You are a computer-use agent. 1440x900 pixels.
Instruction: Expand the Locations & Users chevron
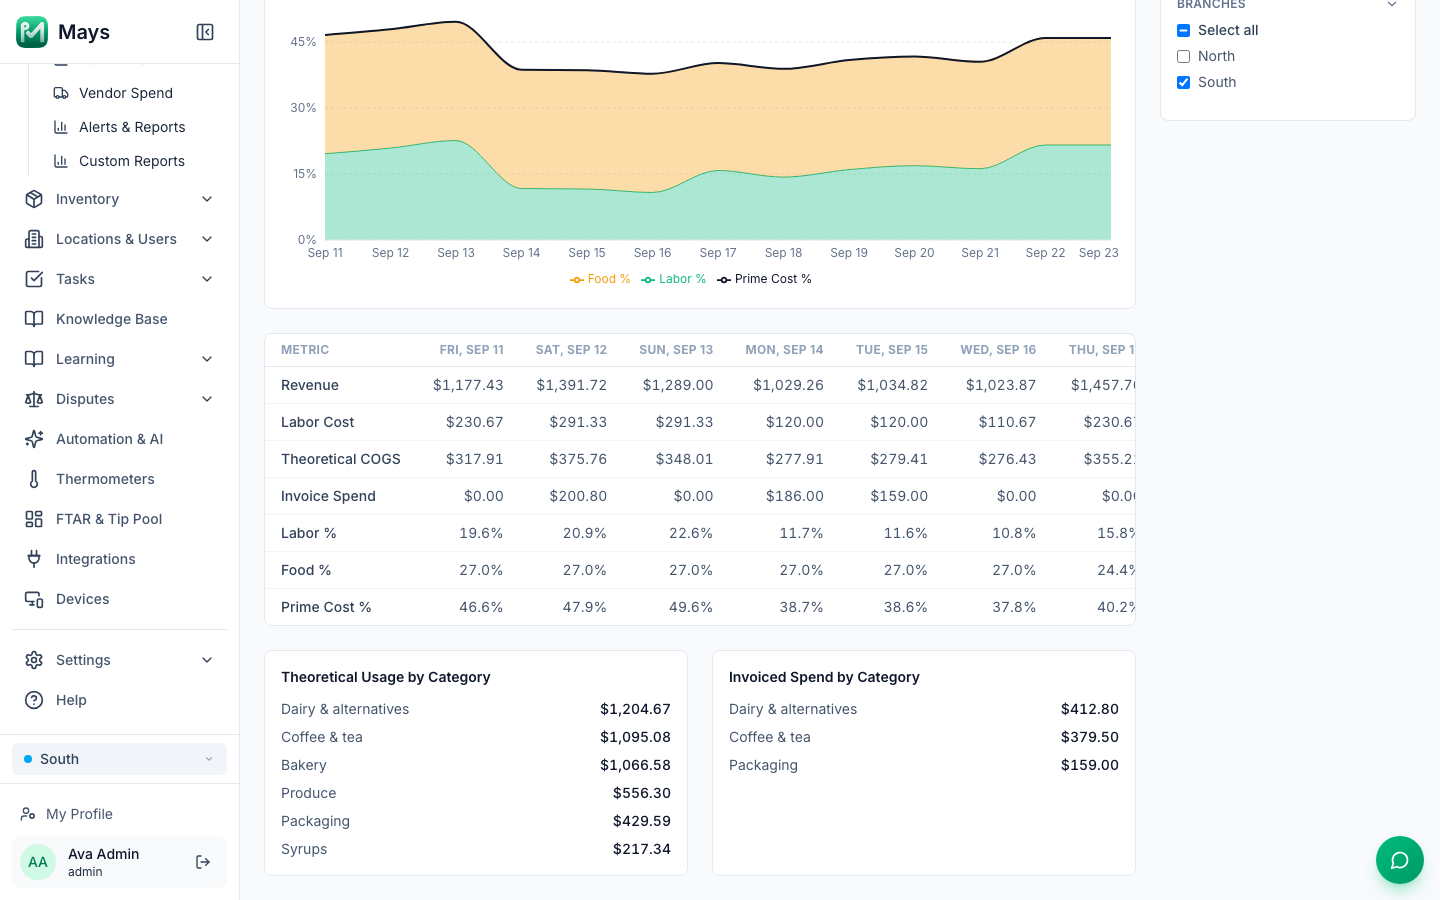(x=207, y=239)
